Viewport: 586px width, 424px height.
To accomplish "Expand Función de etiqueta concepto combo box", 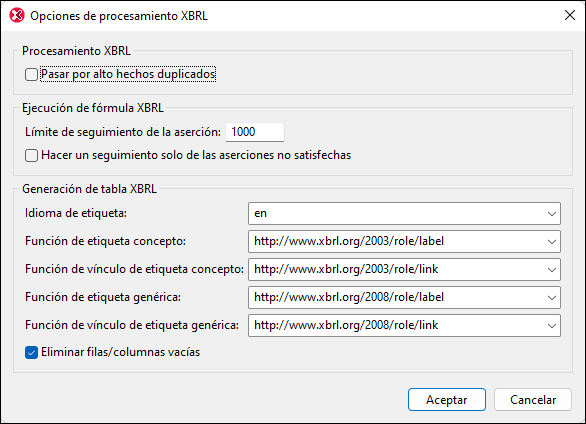I will pos(404,242).
